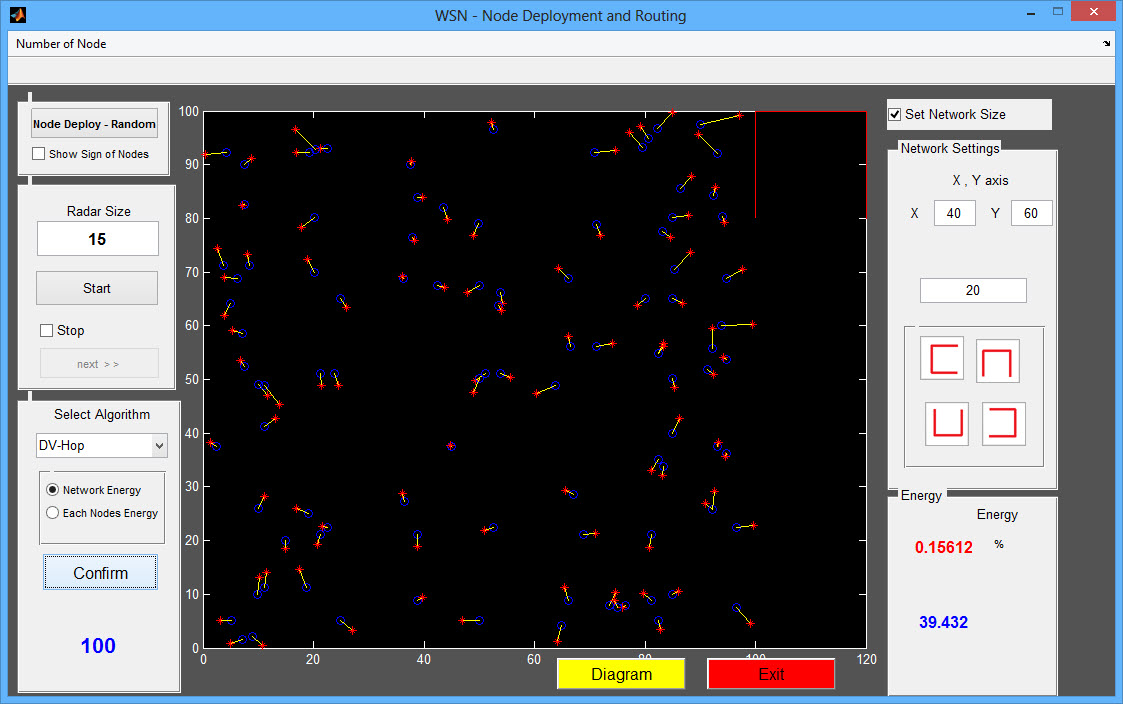
Task: Click the yellow Diagram button
Action: pos(621,674)
